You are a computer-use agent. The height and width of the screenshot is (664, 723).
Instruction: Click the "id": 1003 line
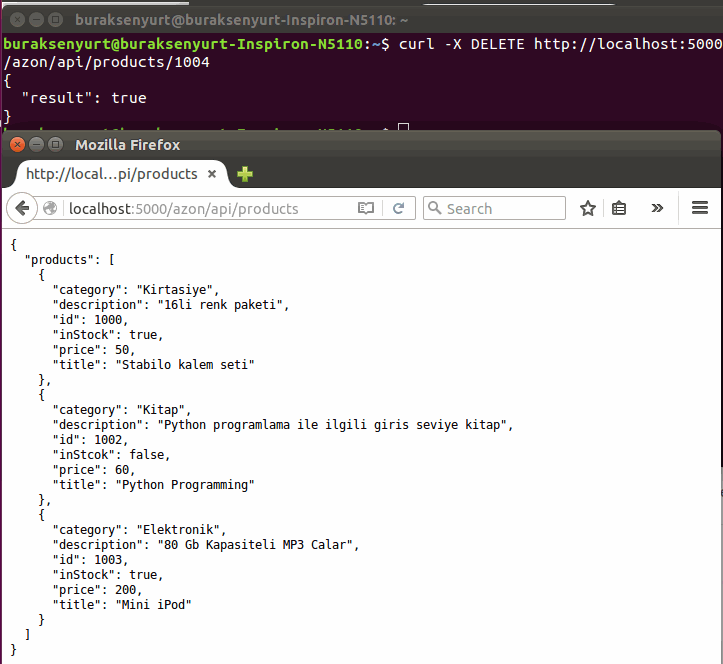coord(90,560)
